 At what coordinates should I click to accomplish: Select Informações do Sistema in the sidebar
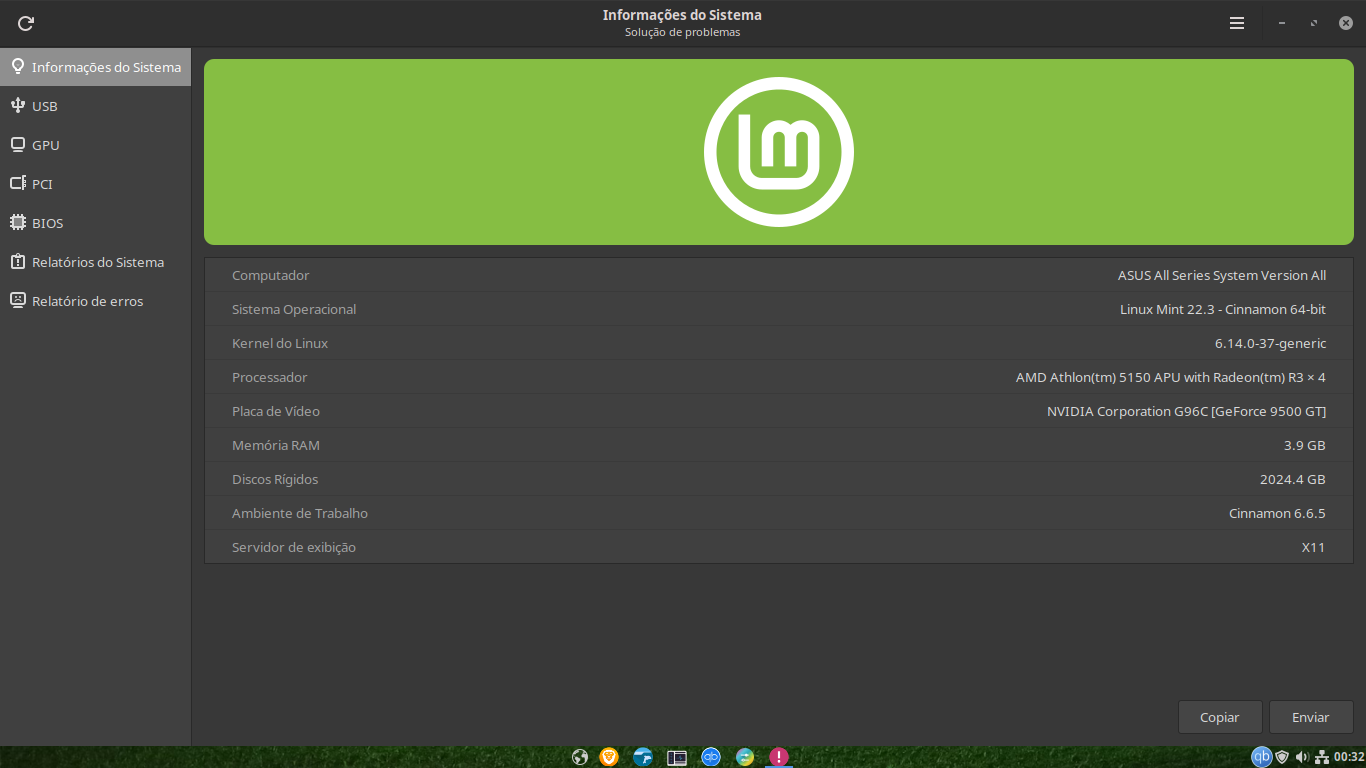(x=95, y=67)
